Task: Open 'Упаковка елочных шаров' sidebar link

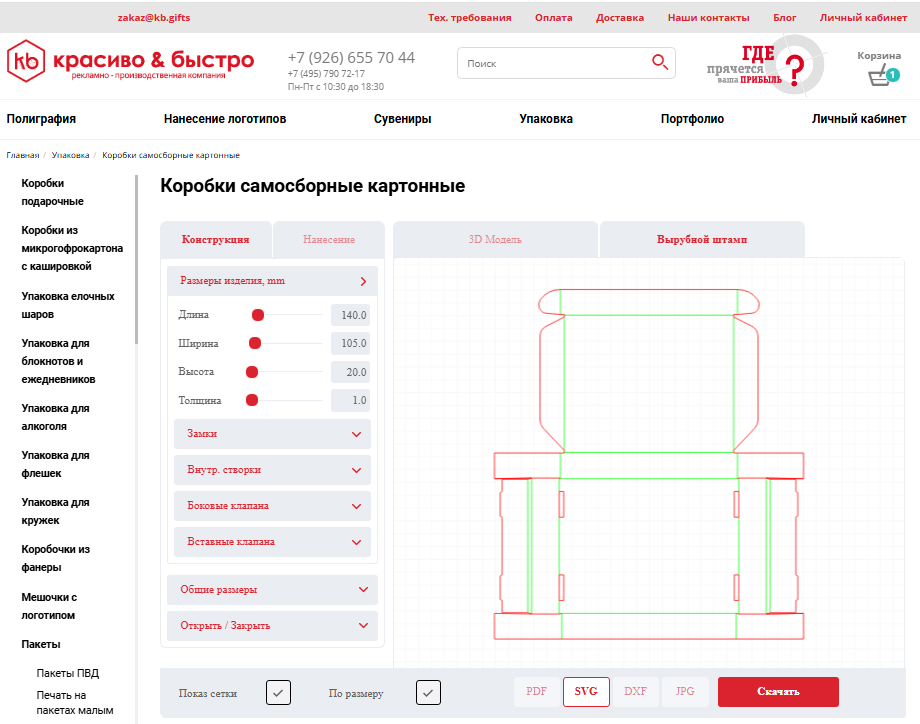Action: (68, 305)
